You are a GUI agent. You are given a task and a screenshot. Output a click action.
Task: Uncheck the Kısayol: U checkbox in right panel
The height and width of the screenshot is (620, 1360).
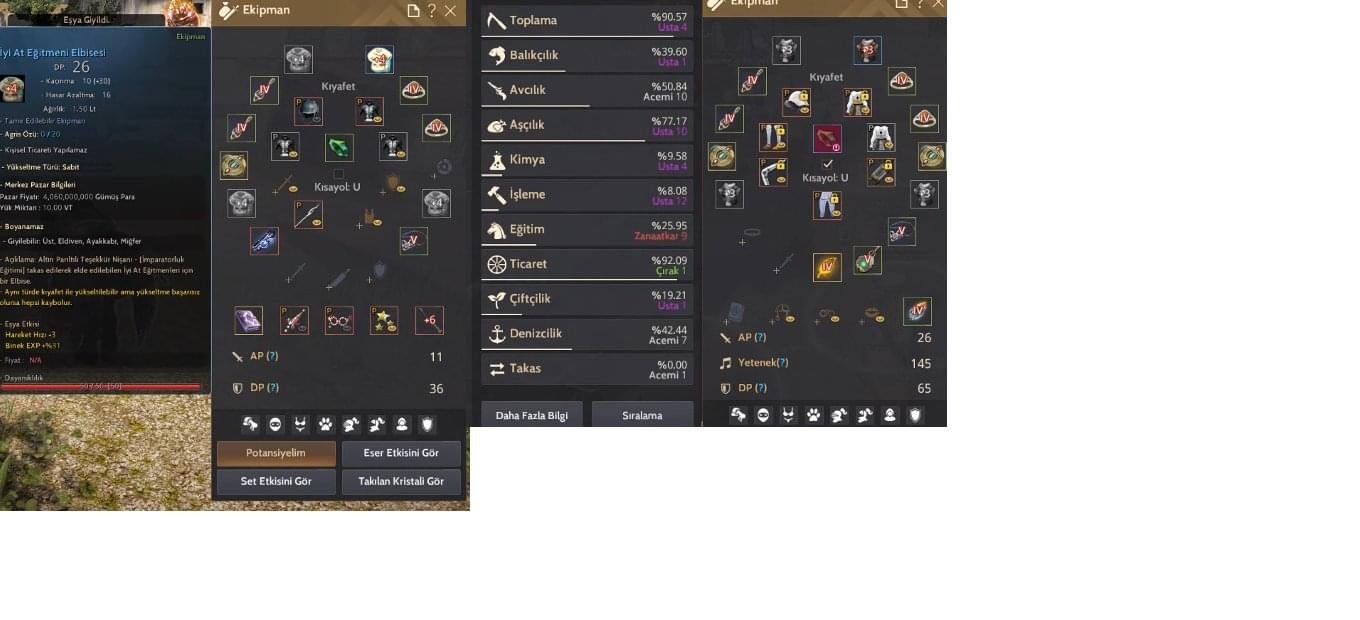[x=827, y=164]
